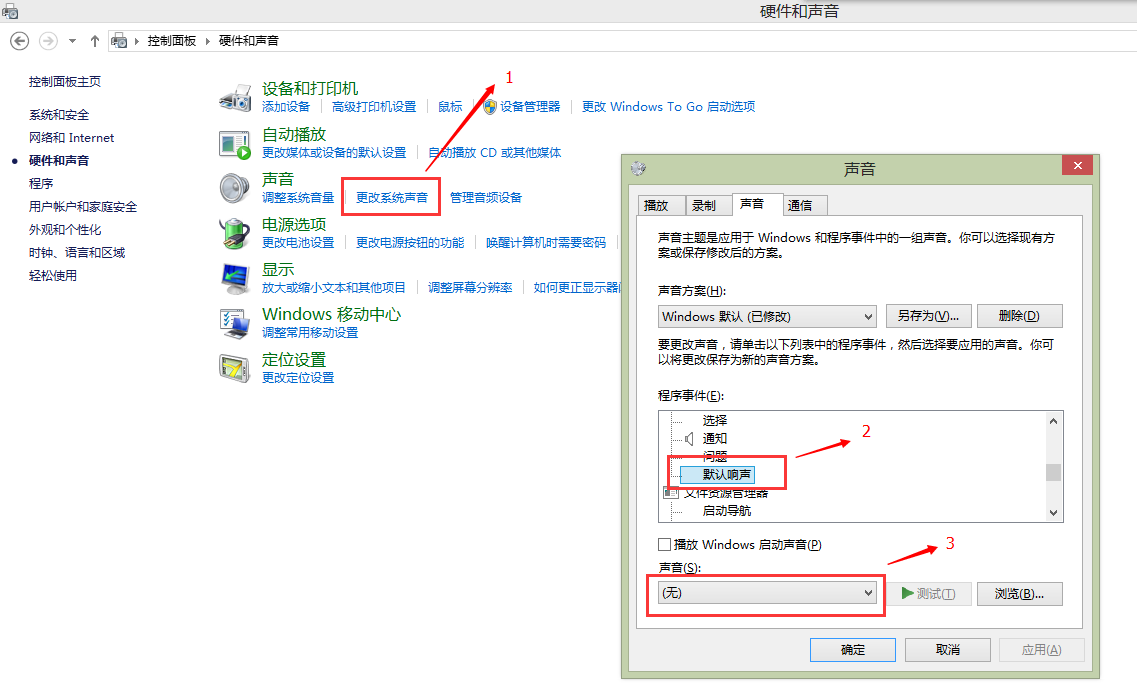Open the 鼠标 settings link
This screenshot has height=689, width=1137.
coord(450,107)
